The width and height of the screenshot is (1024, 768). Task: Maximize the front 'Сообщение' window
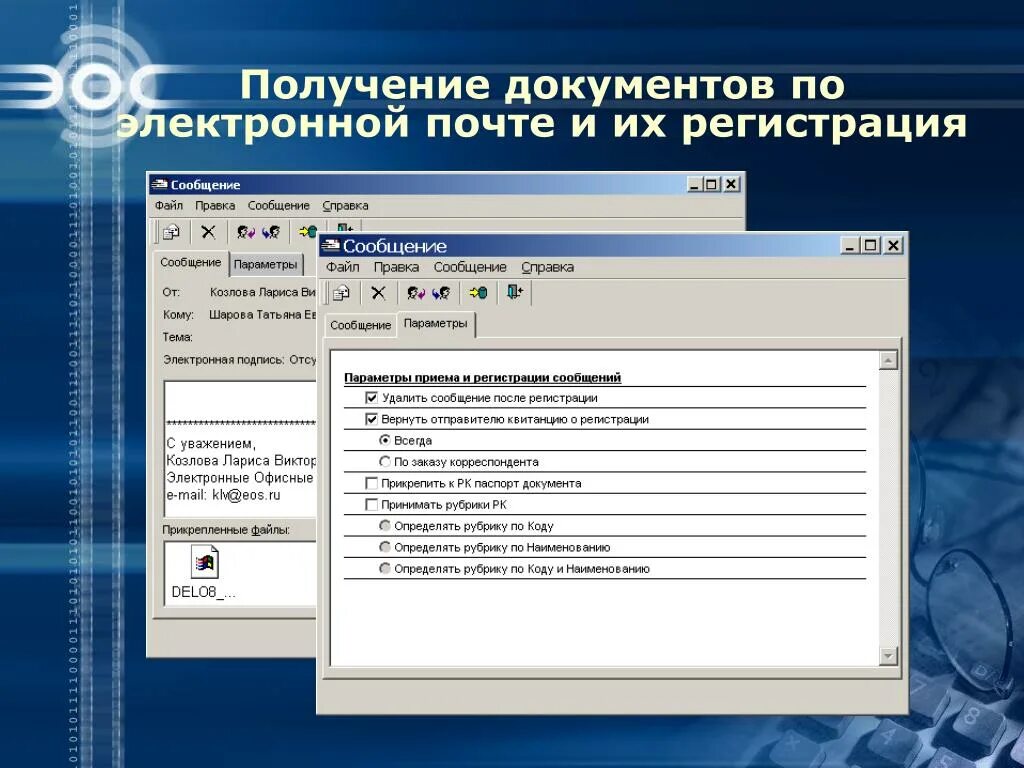coord(871,246)
